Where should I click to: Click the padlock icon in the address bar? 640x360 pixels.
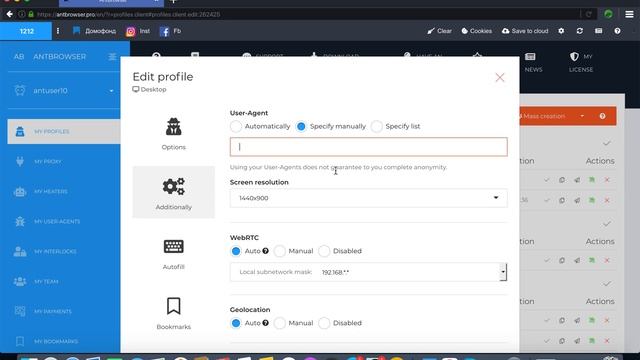point(31,14)
